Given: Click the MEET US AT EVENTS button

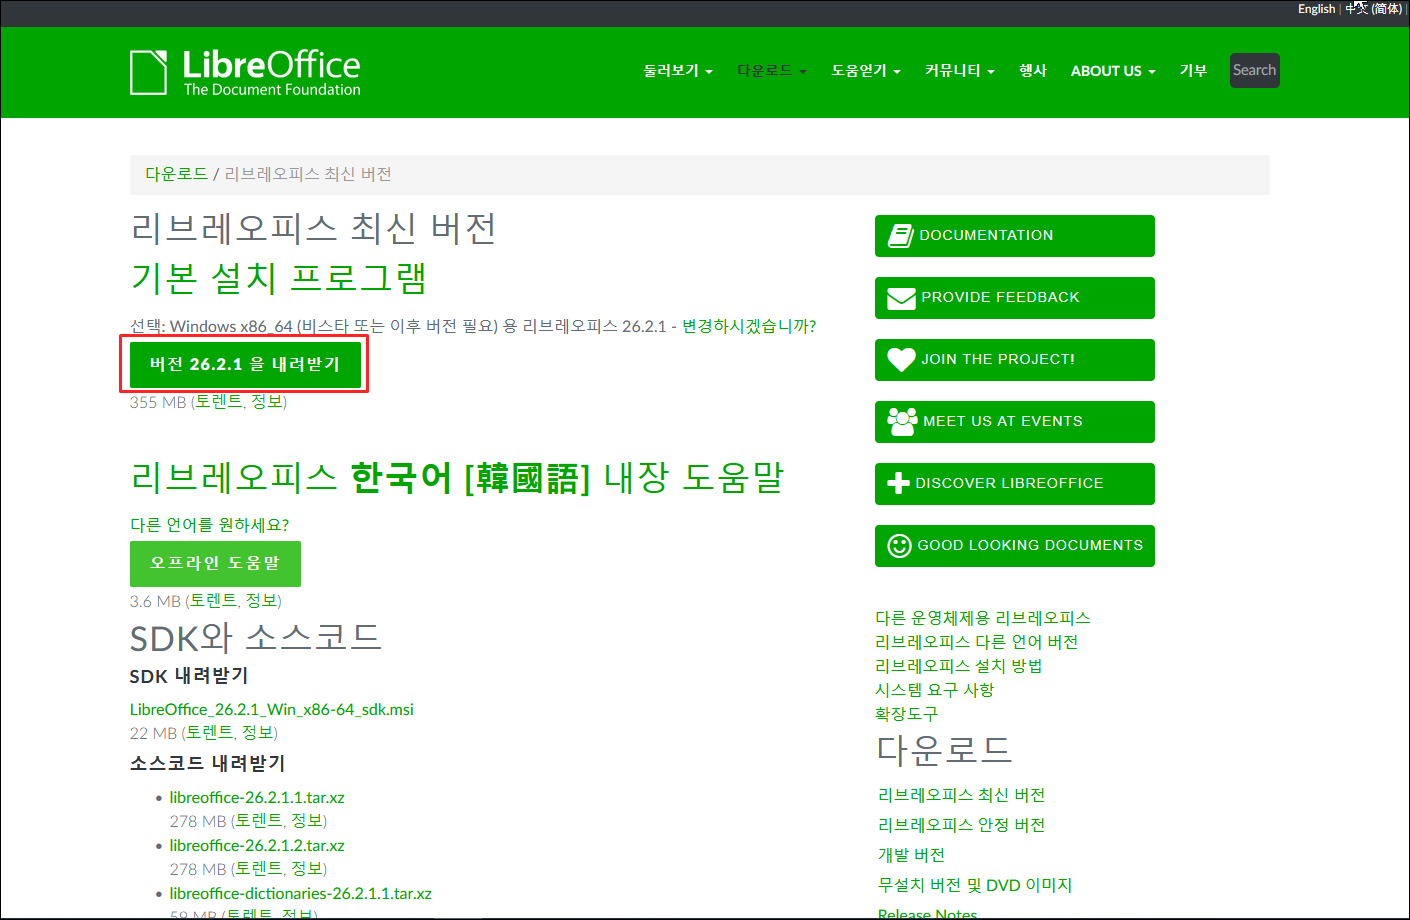Looking at the screenshot, I should 1015,422.
